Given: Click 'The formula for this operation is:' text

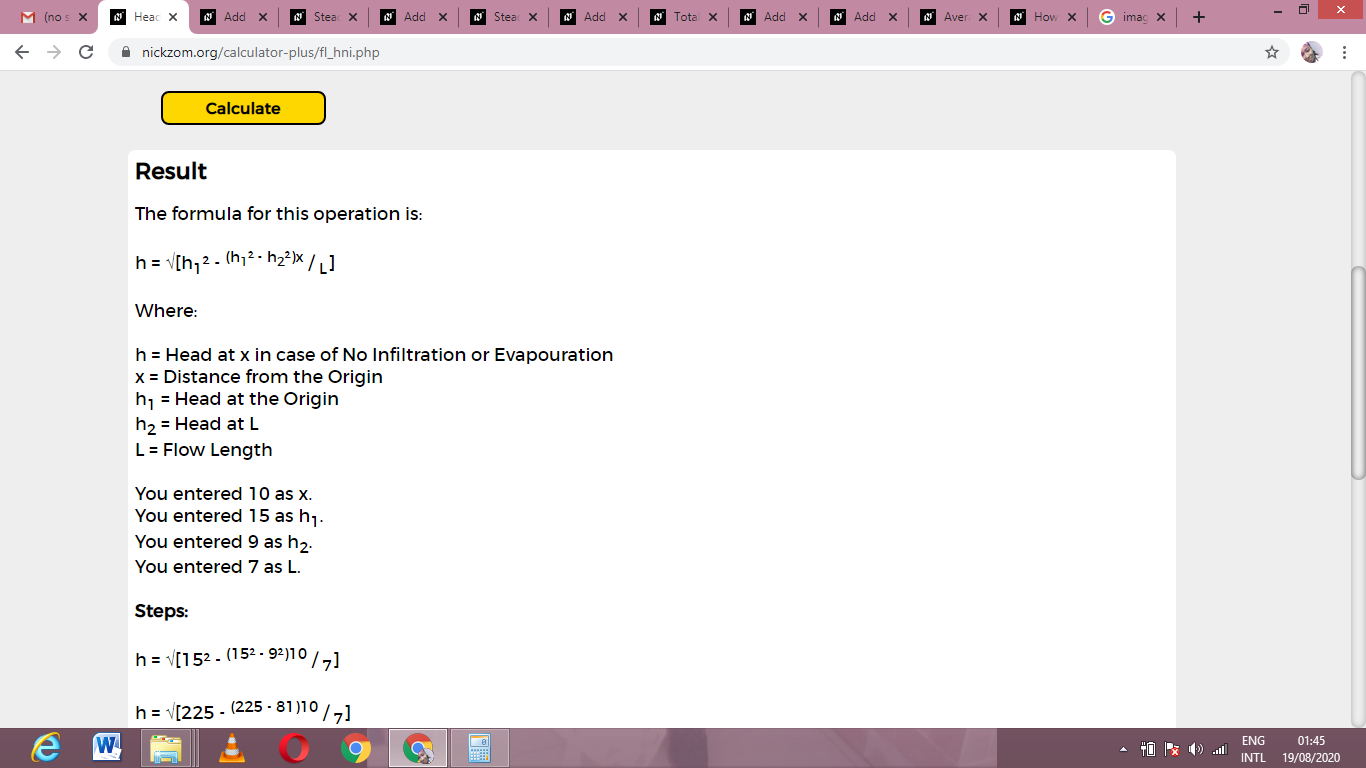Looking at the screenshot, I should 279,214.
